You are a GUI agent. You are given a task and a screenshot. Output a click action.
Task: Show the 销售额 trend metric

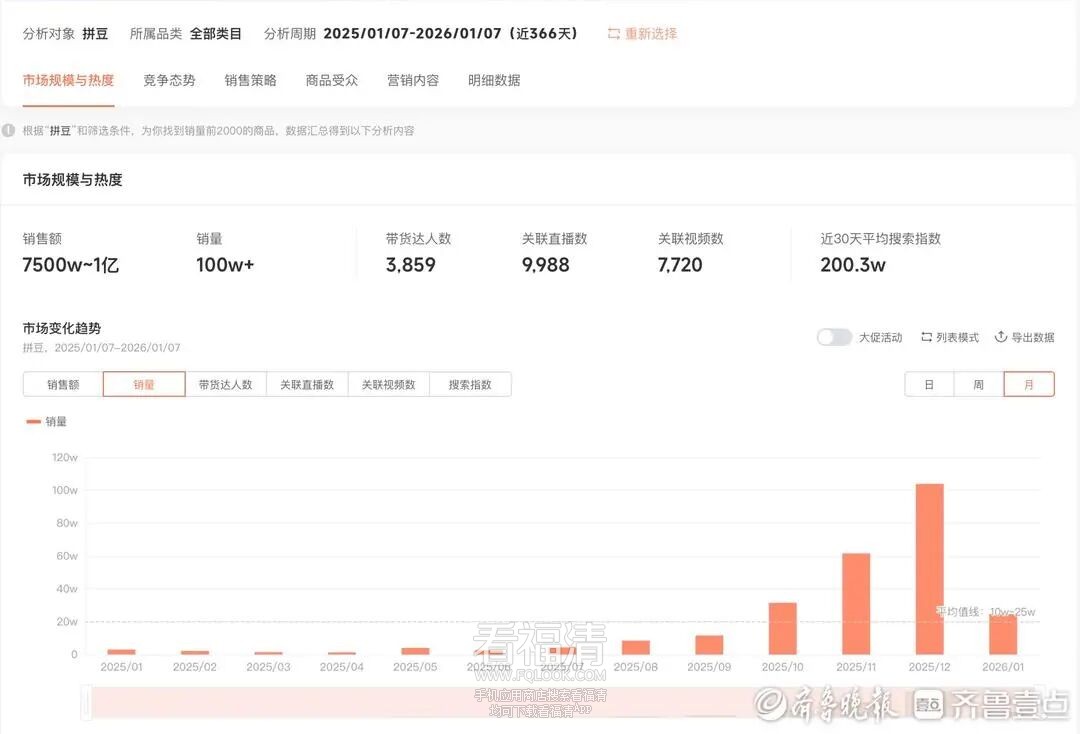(x=63, y=384)
